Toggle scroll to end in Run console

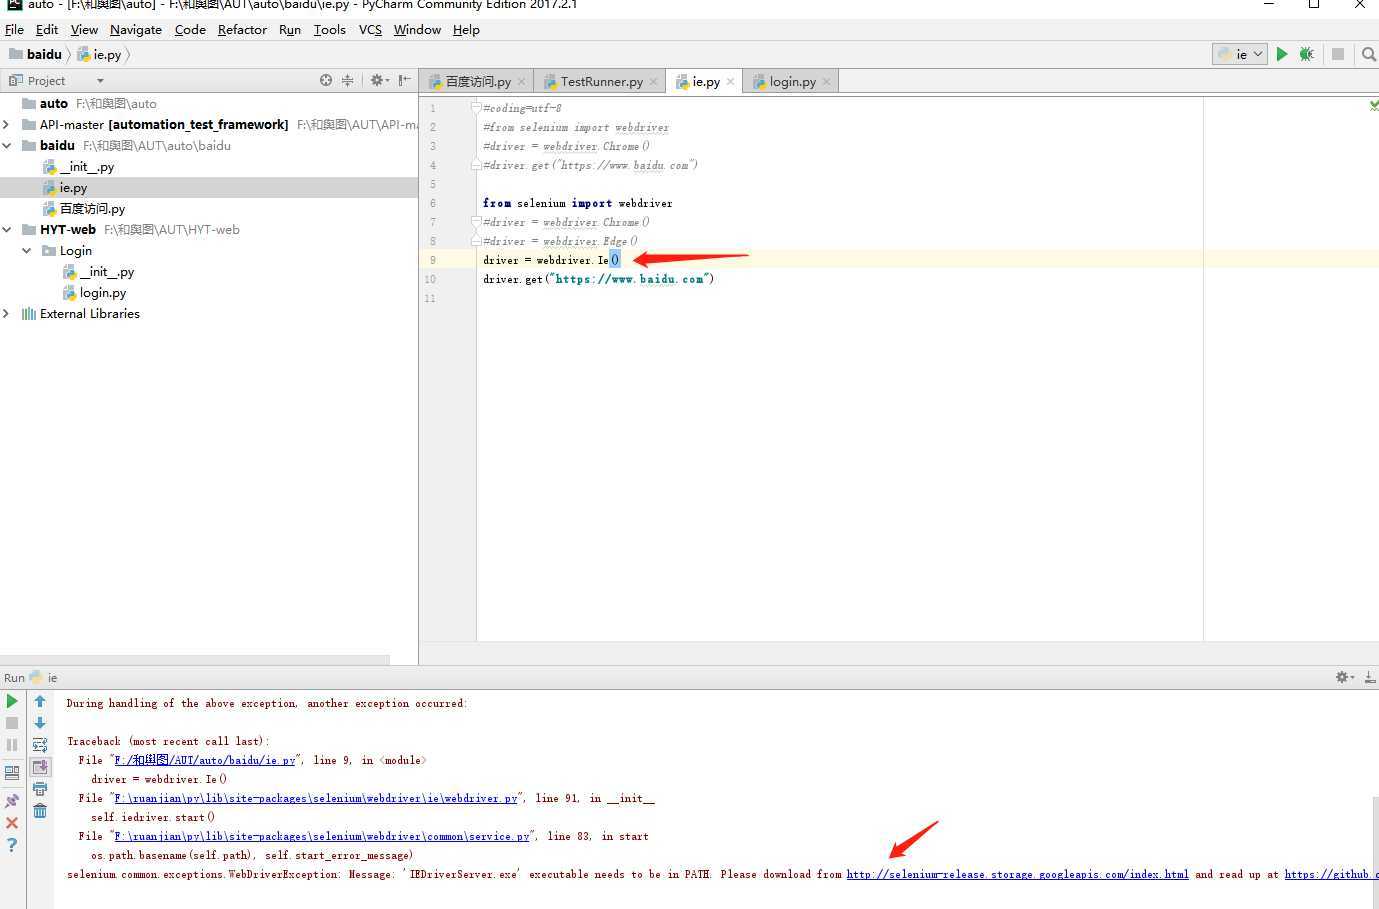point(40,767)
